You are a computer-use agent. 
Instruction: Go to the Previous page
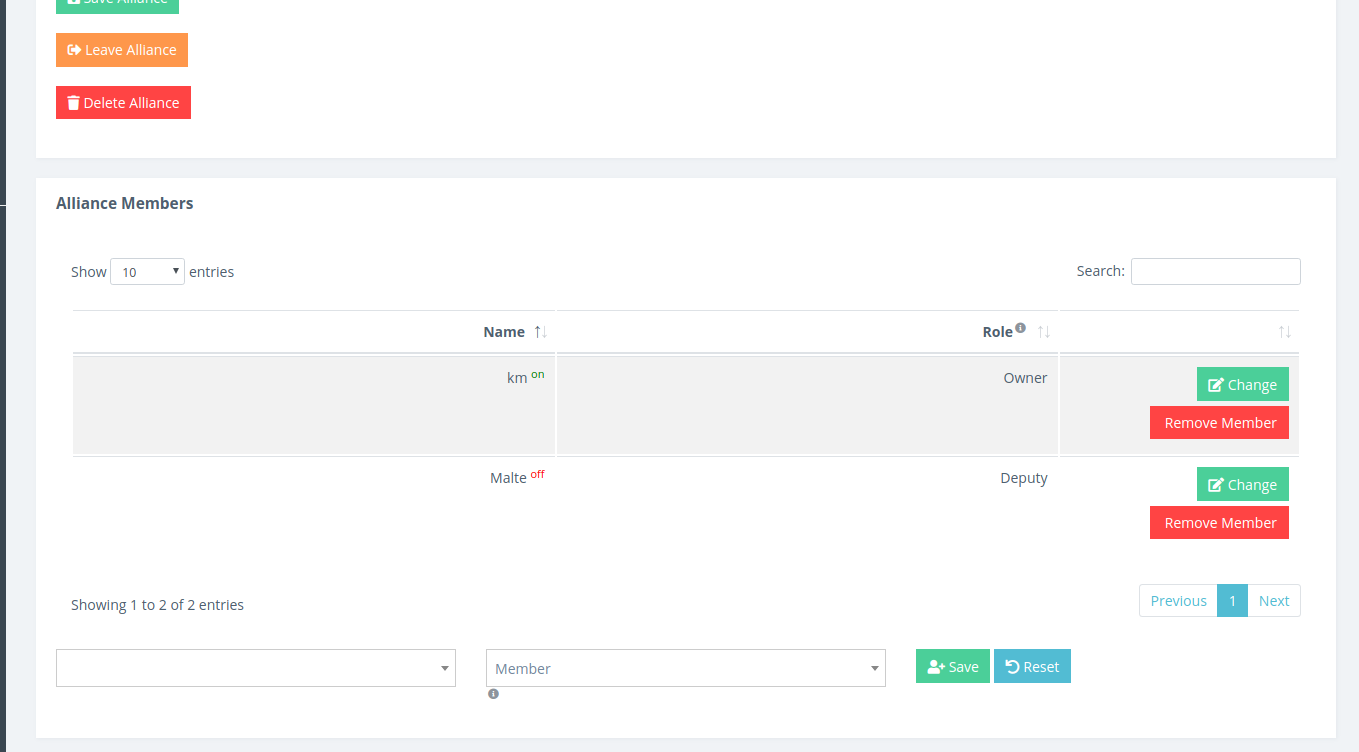pos(1178,600)
